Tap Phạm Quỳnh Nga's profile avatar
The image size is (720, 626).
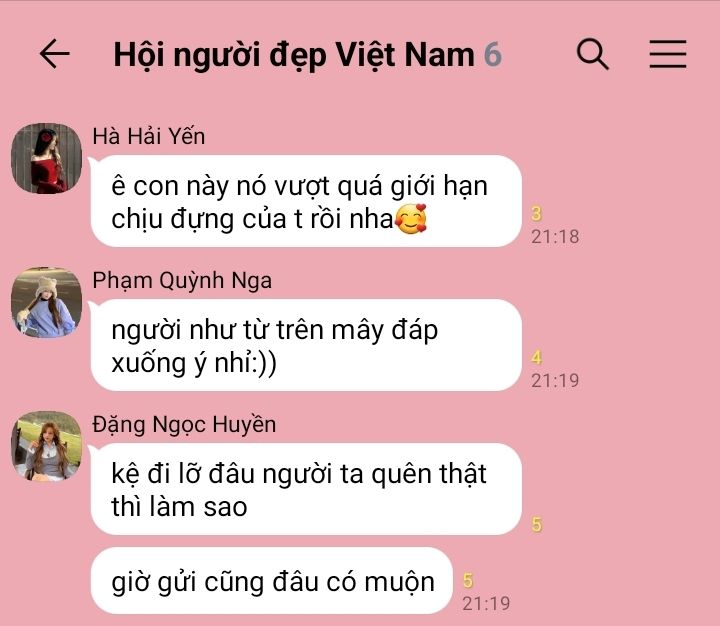(46, 302)
